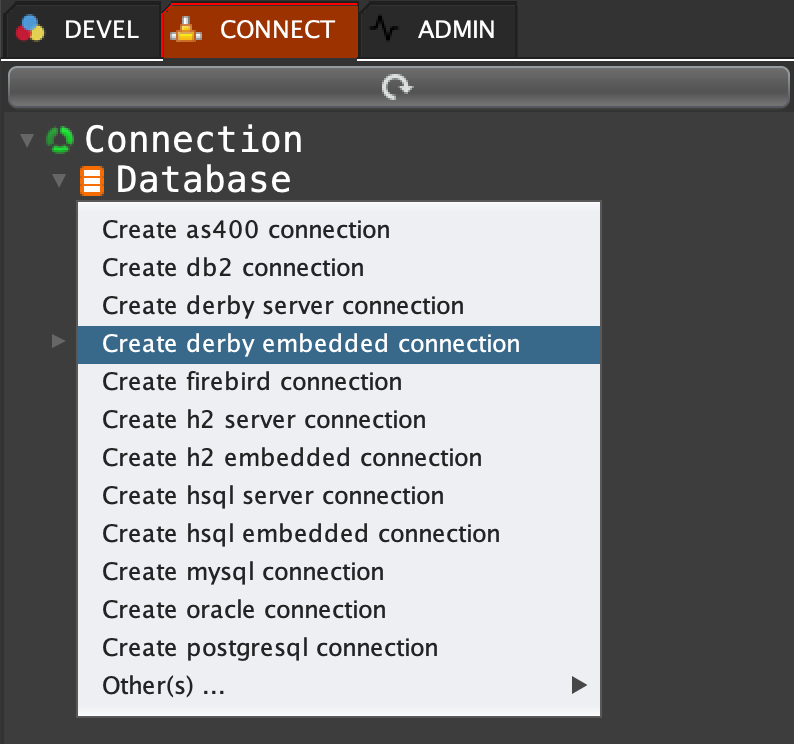Image resolution: width=794 pixels, height=744 pixels.
Task: Select Create h2 server connection
Action: pos(264,420)
